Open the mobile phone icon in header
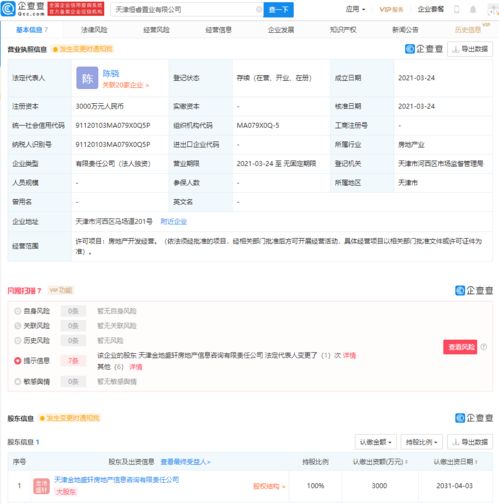 pyautogui.click(x=457, y=9)
